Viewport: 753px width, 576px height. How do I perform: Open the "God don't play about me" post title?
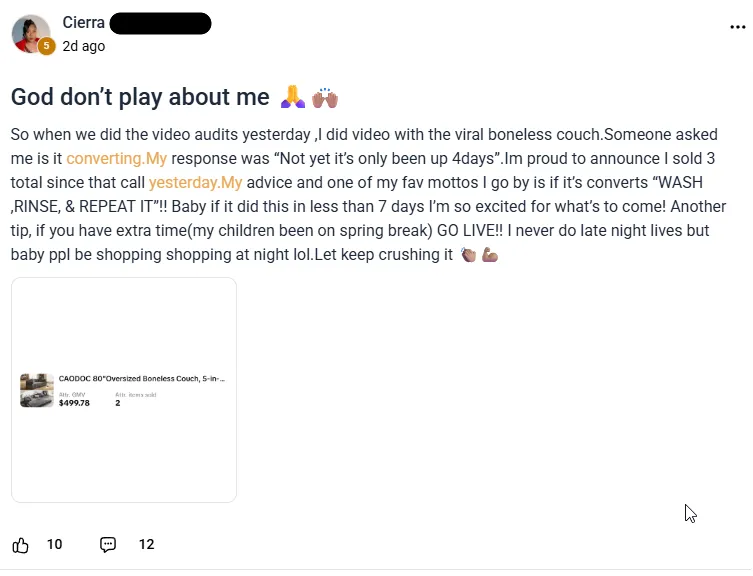140,97
